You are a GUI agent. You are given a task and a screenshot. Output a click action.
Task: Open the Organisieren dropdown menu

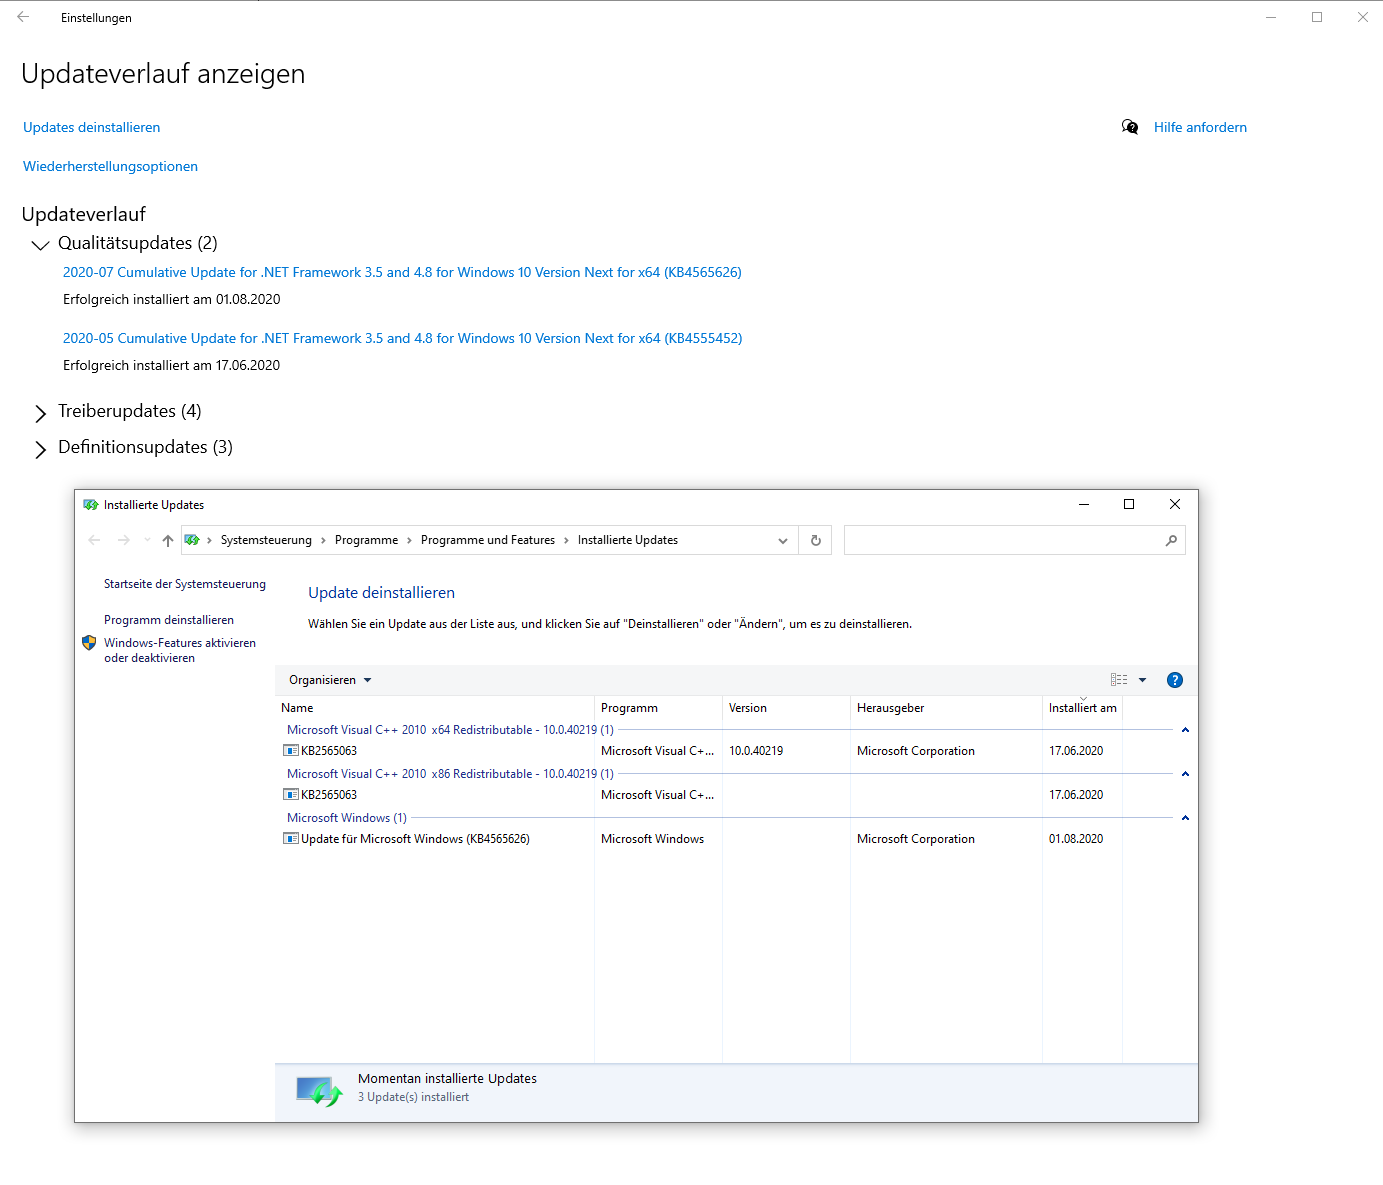coord(330,680)
